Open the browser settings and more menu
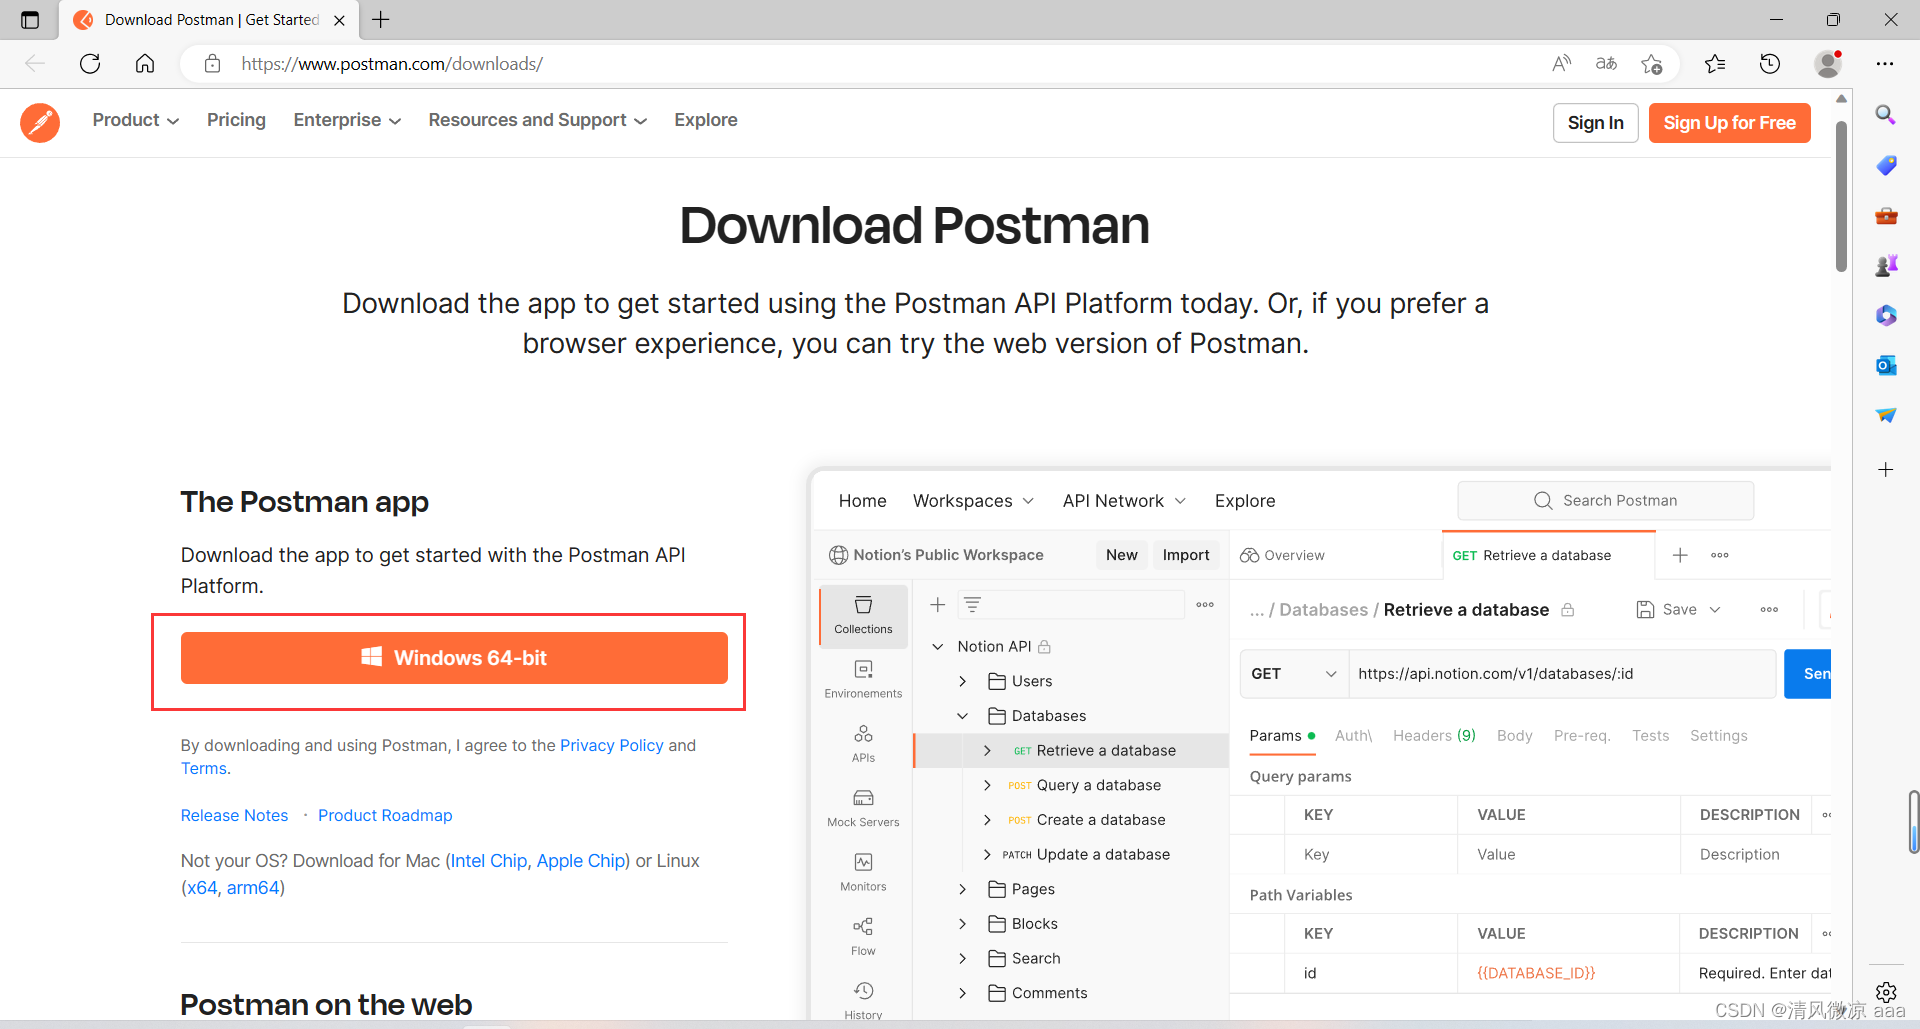This screenshot has width=1920, height=1029. point(1885,64)
